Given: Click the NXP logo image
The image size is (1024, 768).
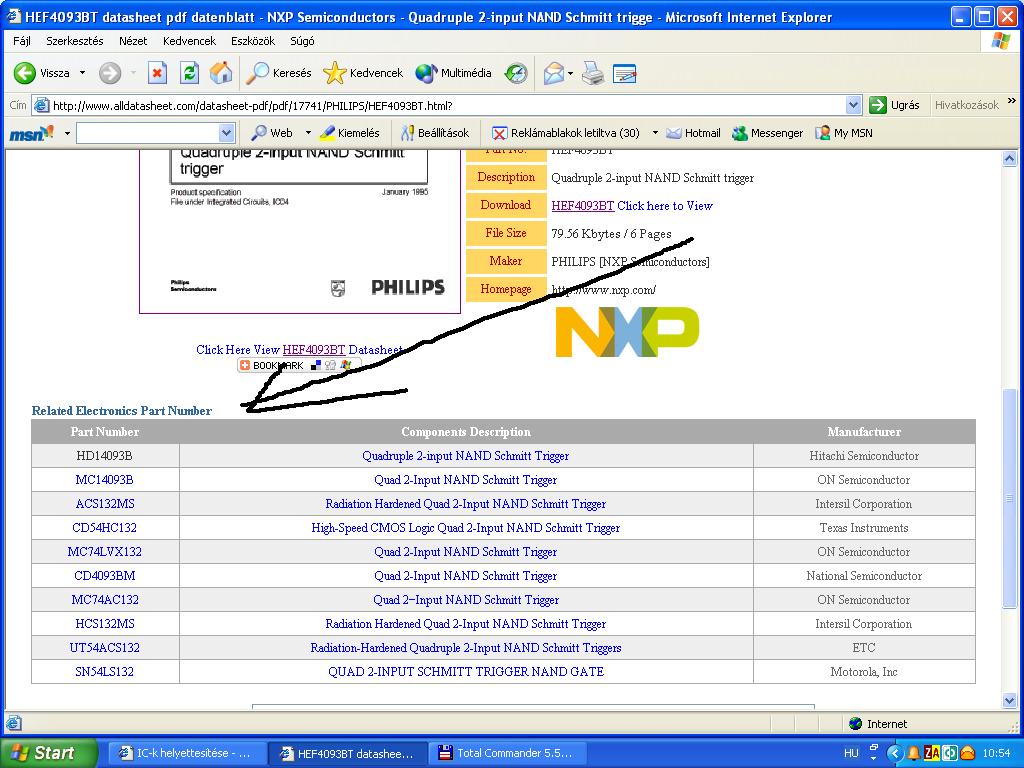Looking at the screenshot, I should [x=627, y=332].
